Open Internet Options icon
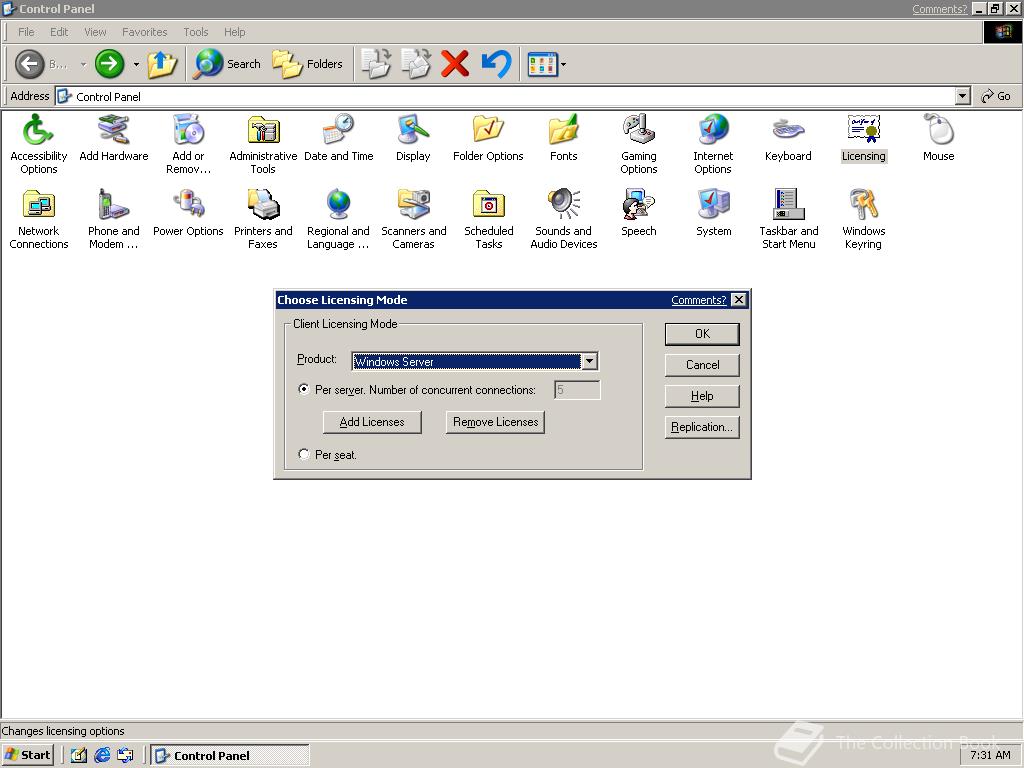 click(x=713, y=144)
